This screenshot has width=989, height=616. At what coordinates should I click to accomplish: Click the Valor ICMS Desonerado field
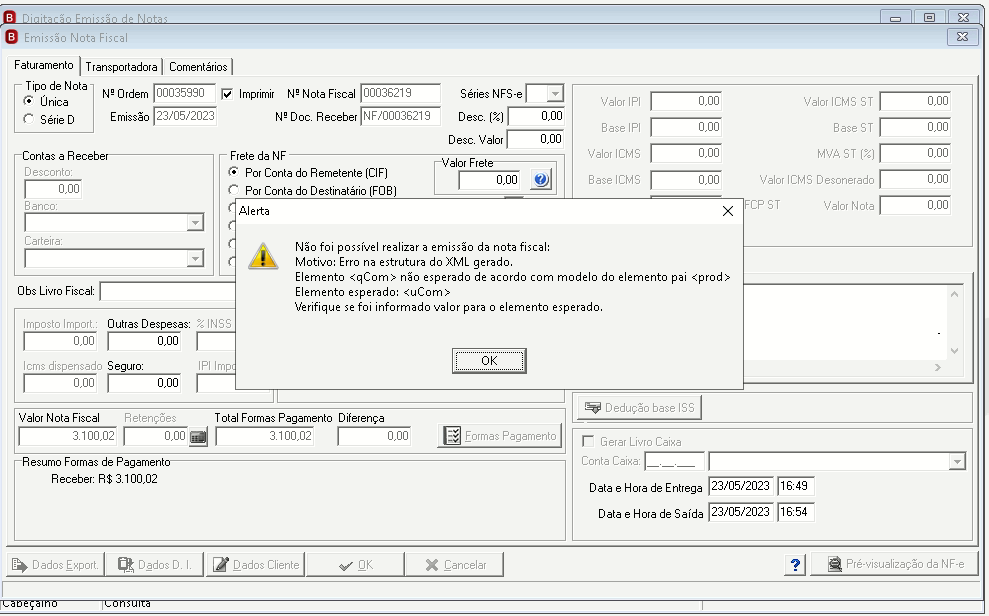(x=915, y=180)
